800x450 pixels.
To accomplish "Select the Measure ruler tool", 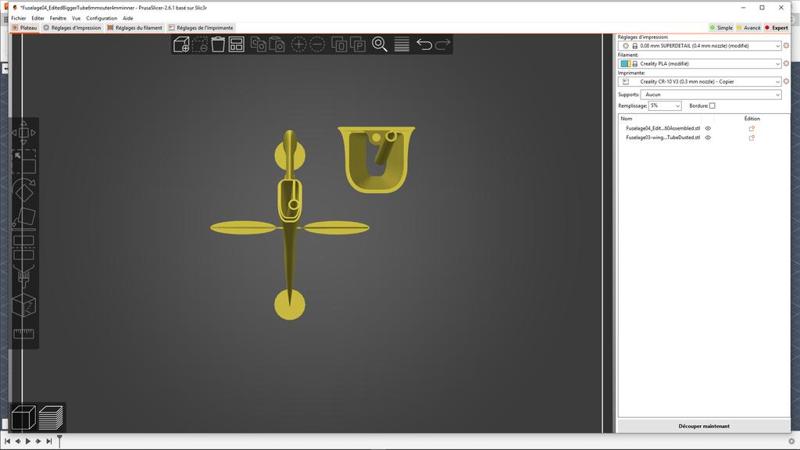I will coord(23,334).
